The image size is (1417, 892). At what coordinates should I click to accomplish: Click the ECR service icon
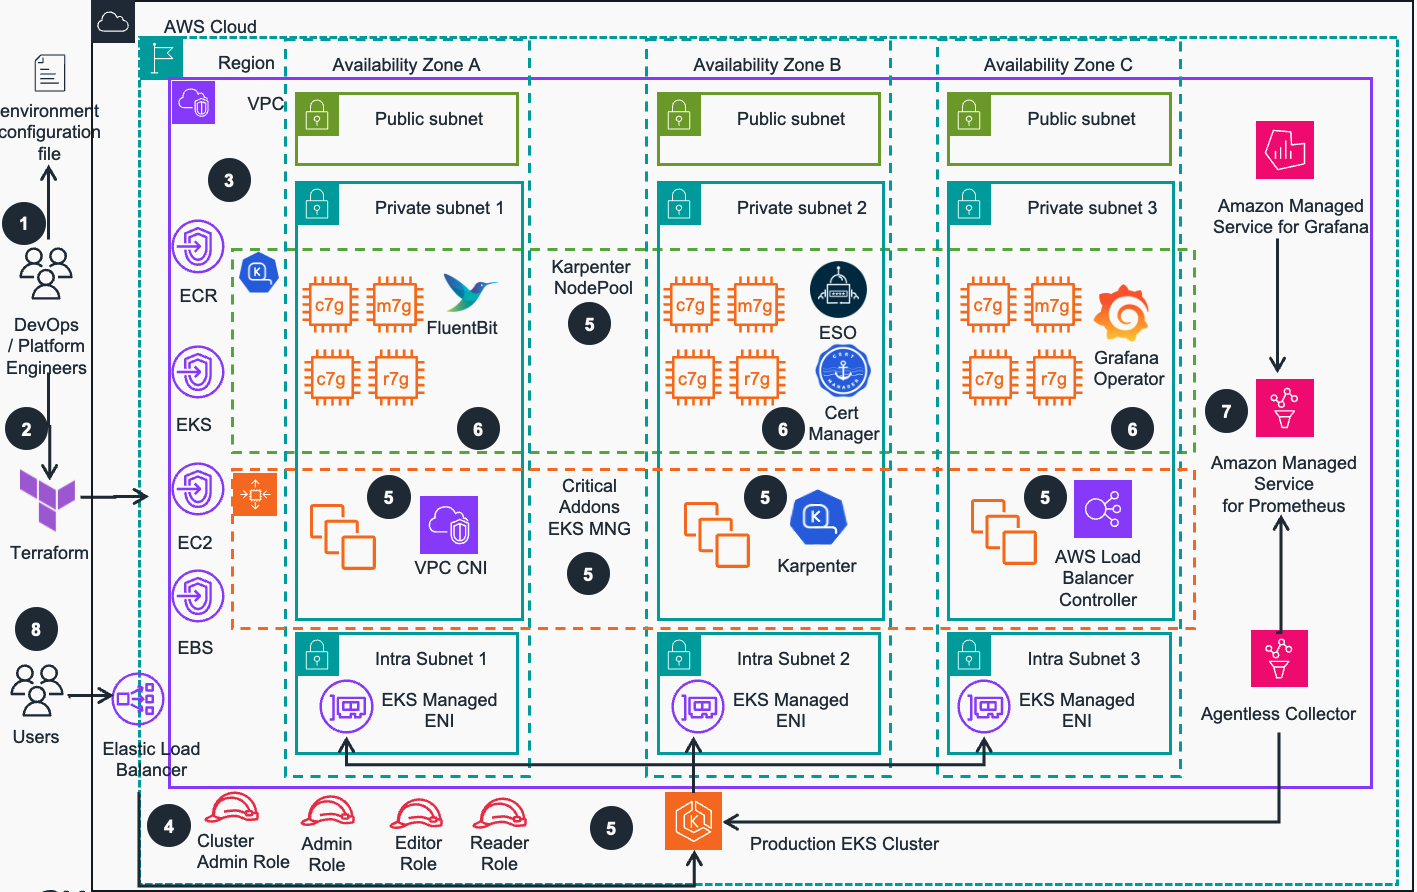click(197, 248)
